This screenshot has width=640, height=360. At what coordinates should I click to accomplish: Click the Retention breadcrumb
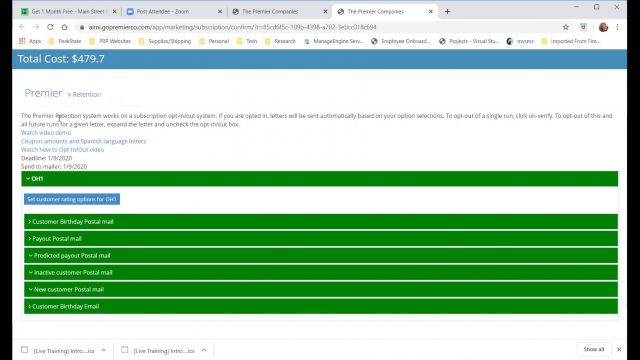[x=87, y=94]
